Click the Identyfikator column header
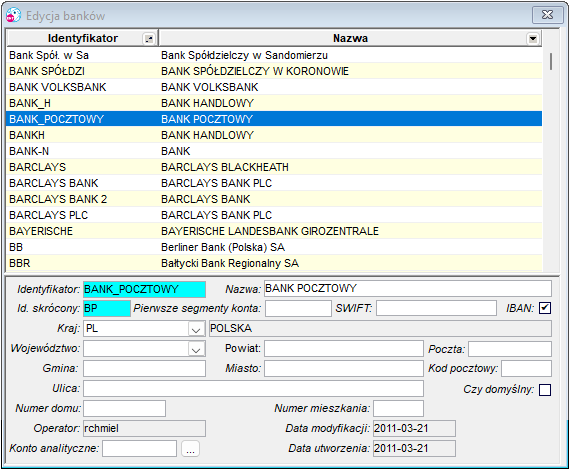570x470 pixels. (83, 38)
